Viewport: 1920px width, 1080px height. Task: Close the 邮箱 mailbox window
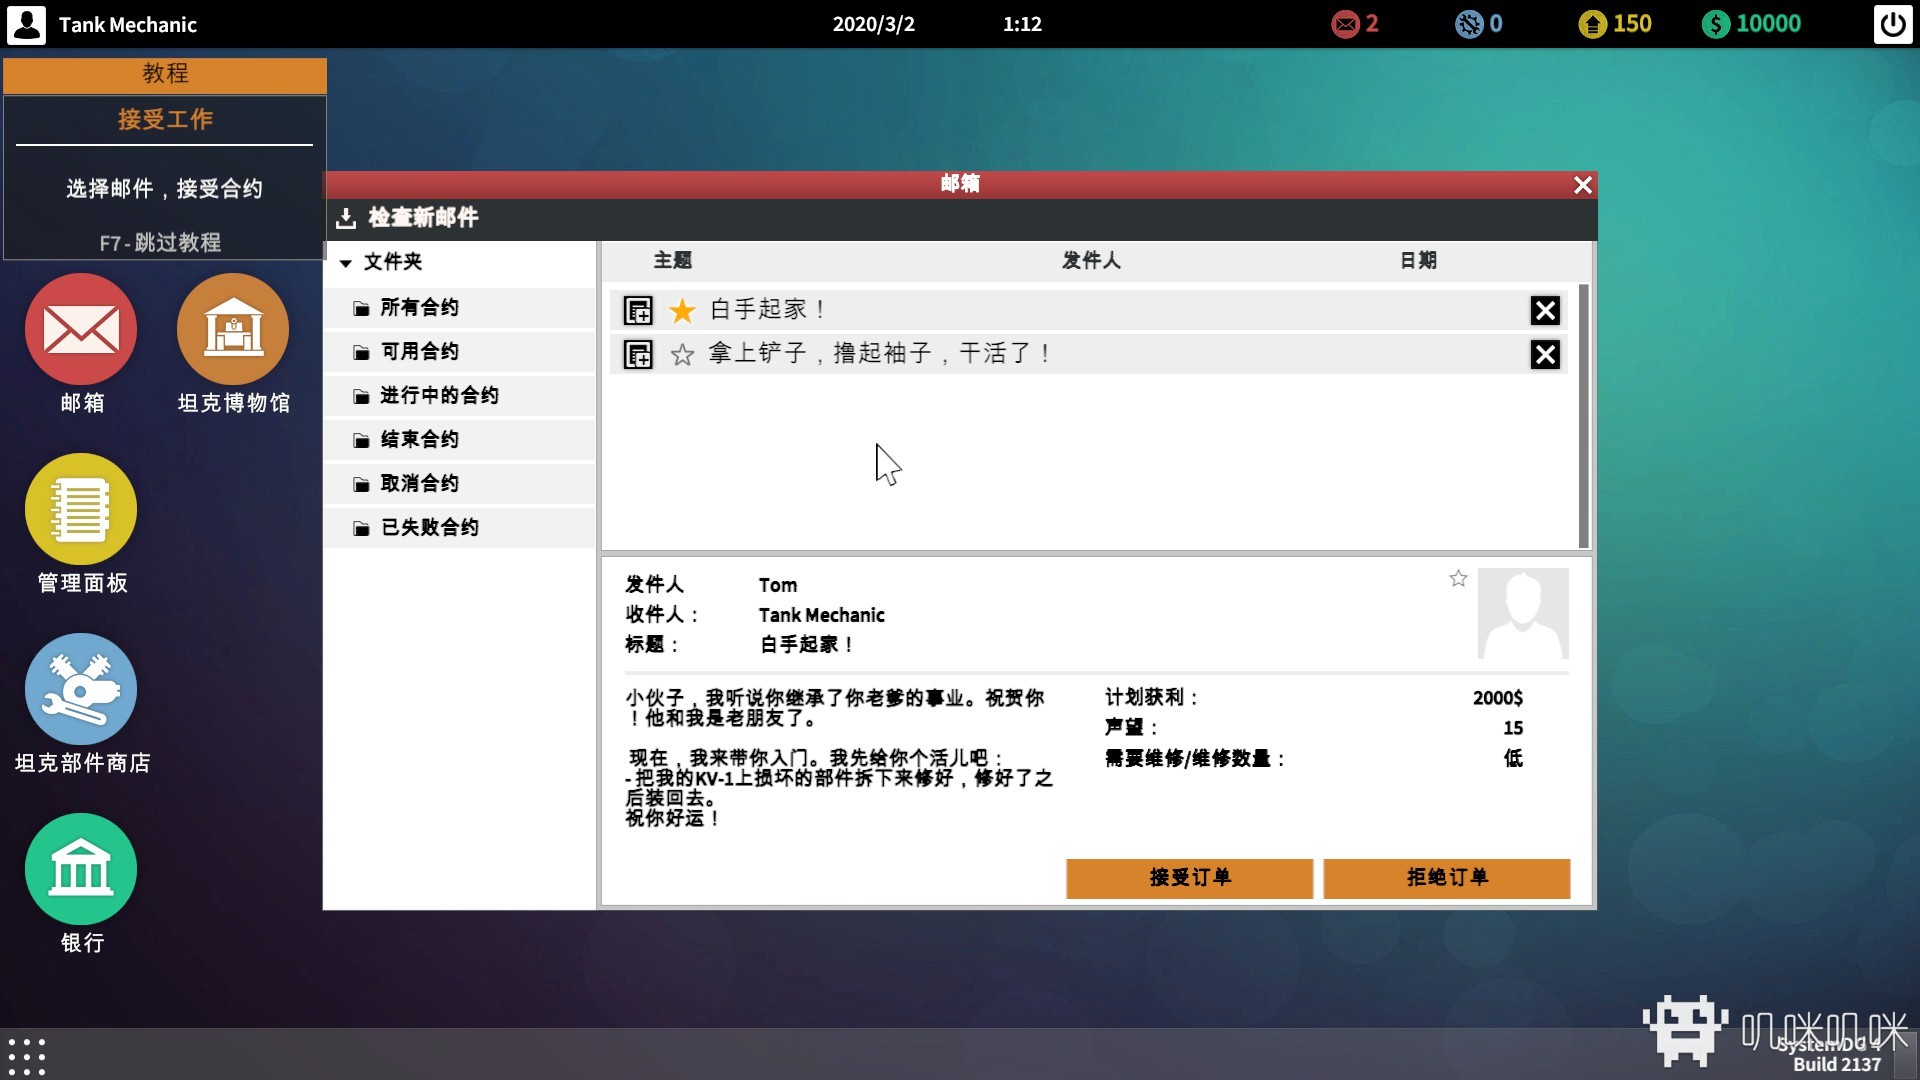(1582, 185)
